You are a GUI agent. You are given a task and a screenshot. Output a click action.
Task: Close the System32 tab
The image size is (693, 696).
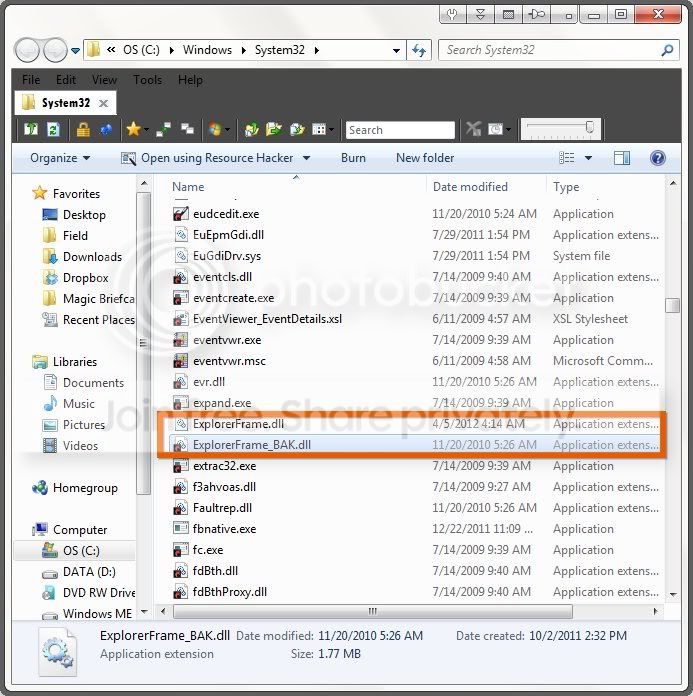coord(103,103)
